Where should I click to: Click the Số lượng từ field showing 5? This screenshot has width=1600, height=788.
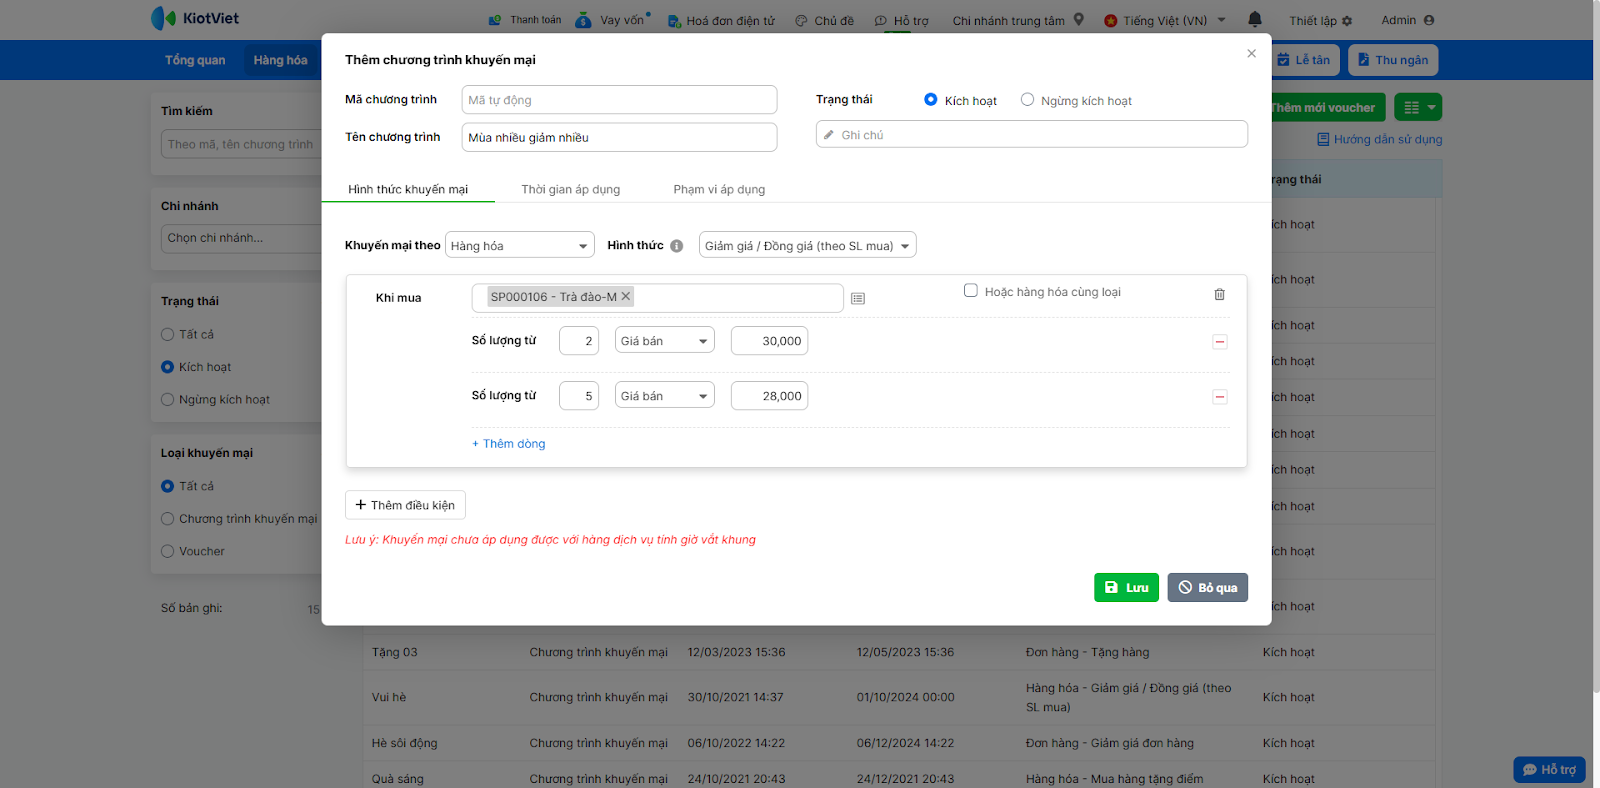pos(579,396)
